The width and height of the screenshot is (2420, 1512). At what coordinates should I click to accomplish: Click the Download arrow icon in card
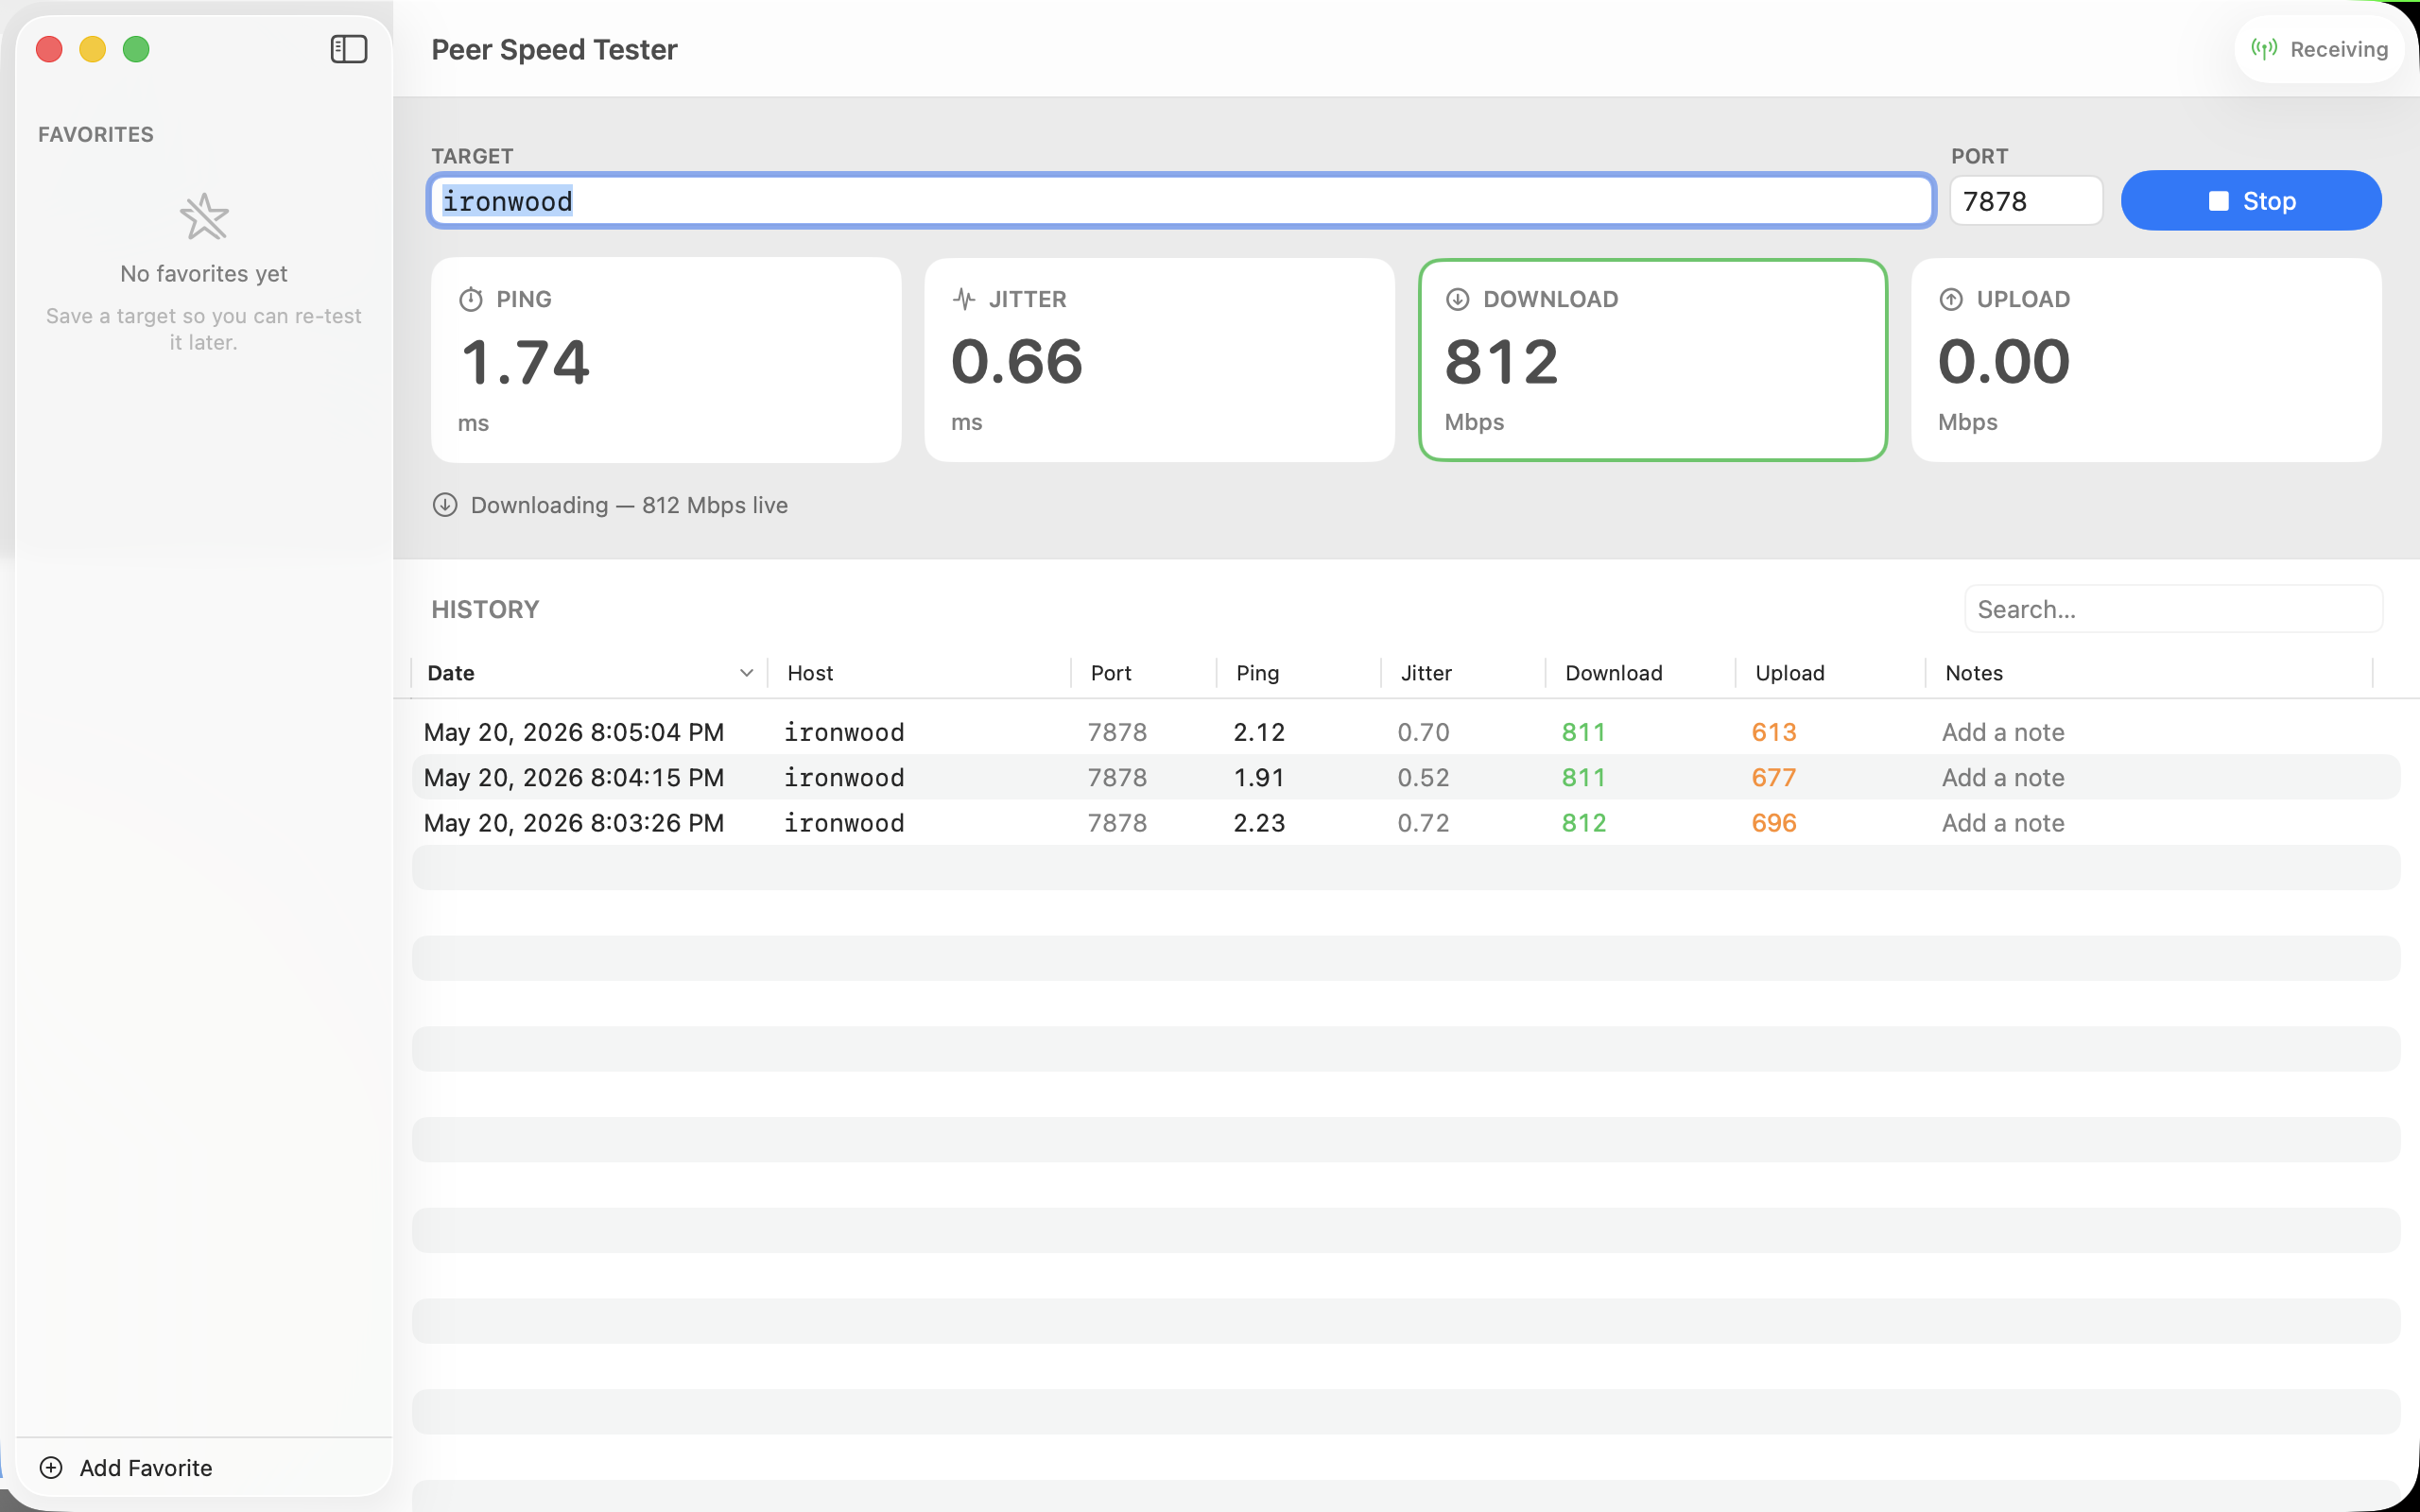[1458, 299]
